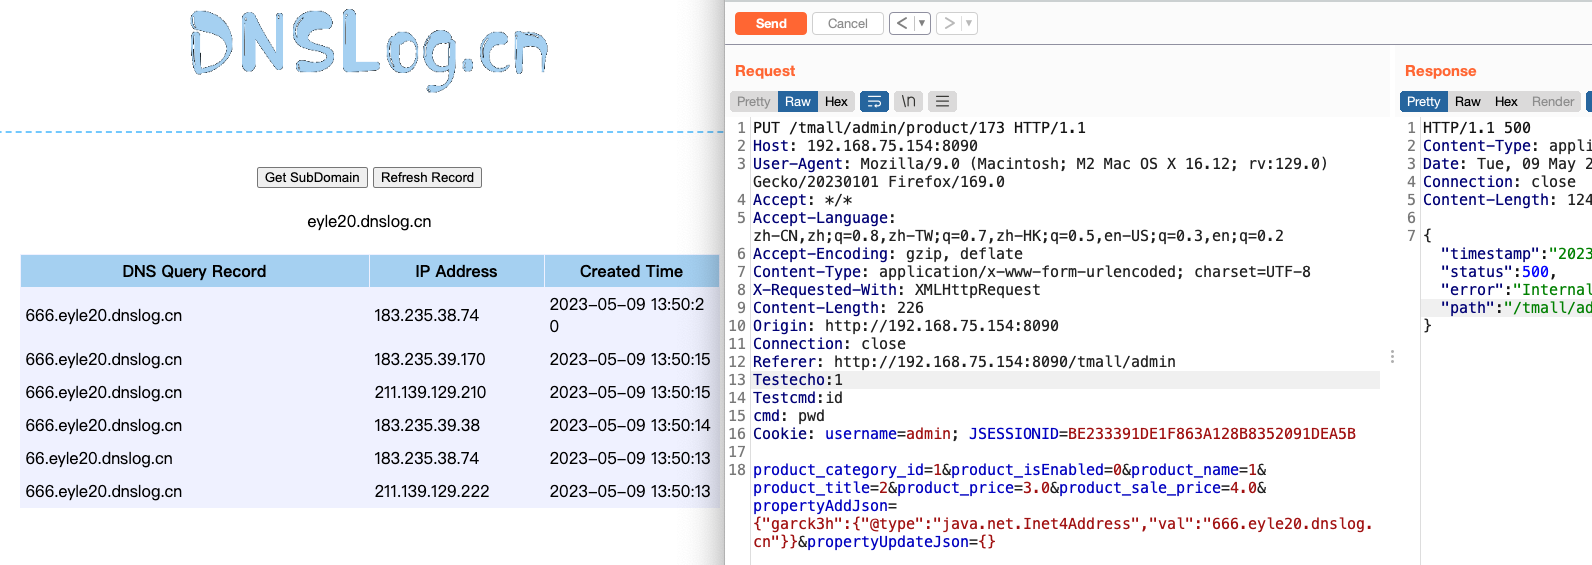This screenshot has height=565, width=1592.
Task: Click the "status":500 line in response body
Action: 1498,271
